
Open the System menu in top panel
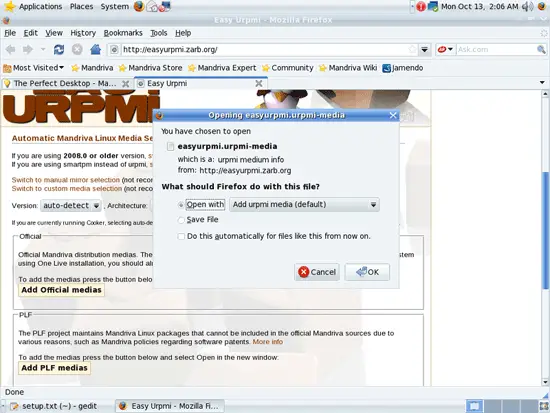pyautogui.click(x=114, y=6)
